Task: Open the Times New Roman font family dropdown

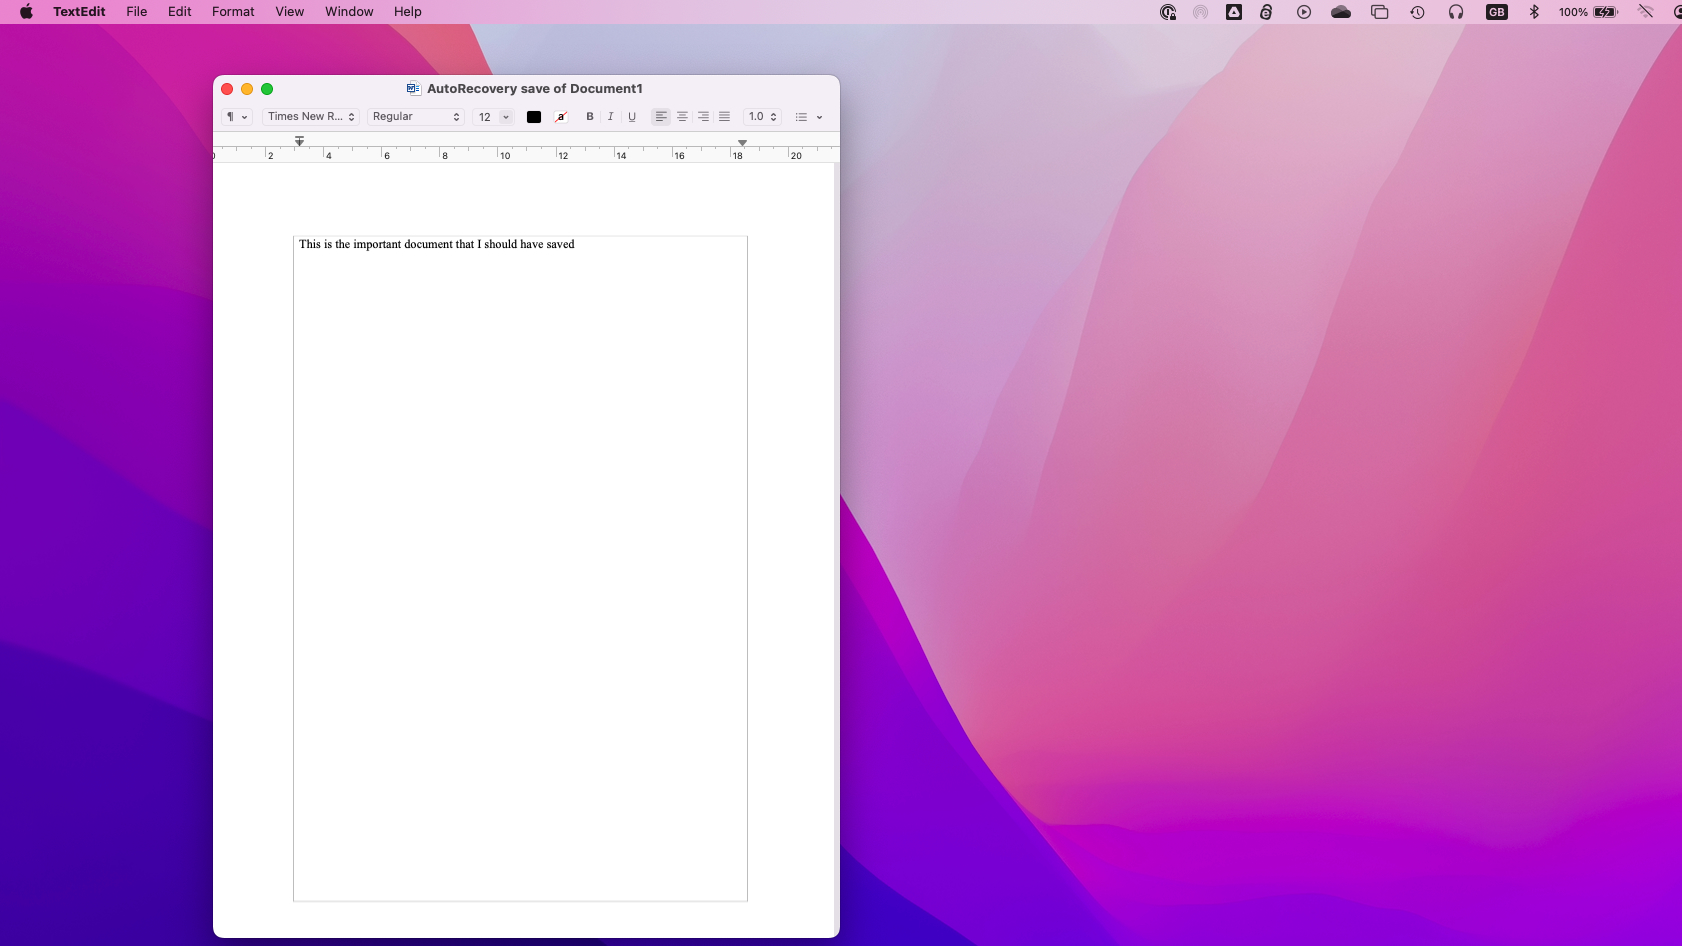Action: click(310, 117)
